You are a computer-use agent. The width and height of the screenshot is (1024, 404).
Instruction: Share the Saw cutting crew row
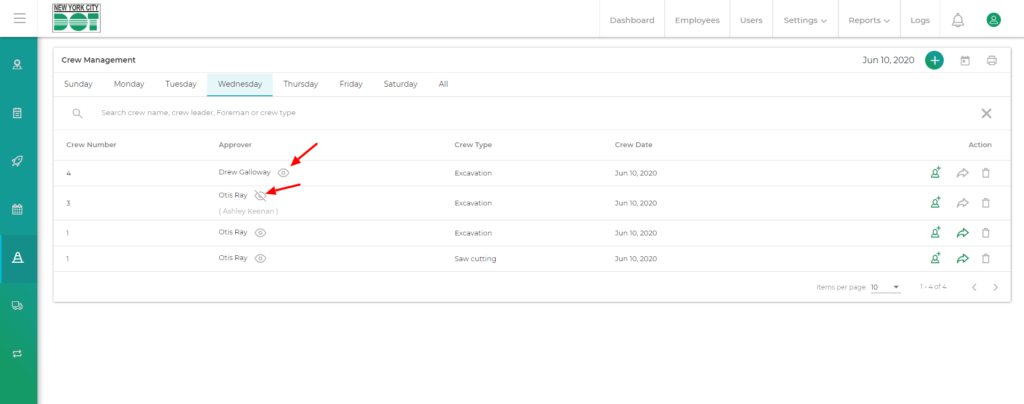[x=962, y=258]
